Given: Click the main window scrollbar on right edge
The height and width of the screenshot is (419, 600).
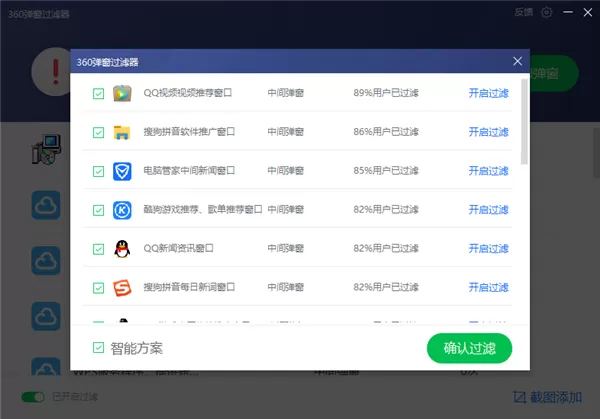Looking at the screenshot, I should coord(596,153).
